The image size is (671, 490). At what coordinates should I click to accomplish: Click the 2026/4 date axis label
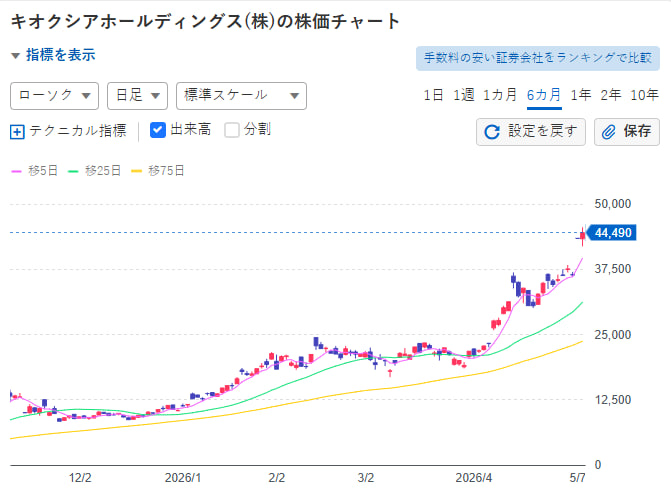(x=474, y=478)
